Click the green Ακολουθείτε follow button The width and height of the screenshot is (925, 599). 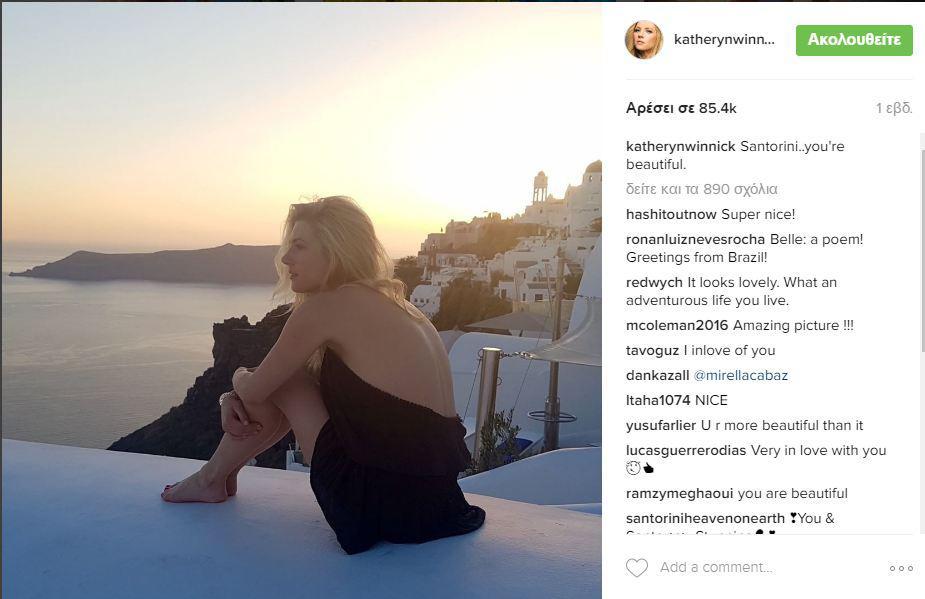point(854,40)
